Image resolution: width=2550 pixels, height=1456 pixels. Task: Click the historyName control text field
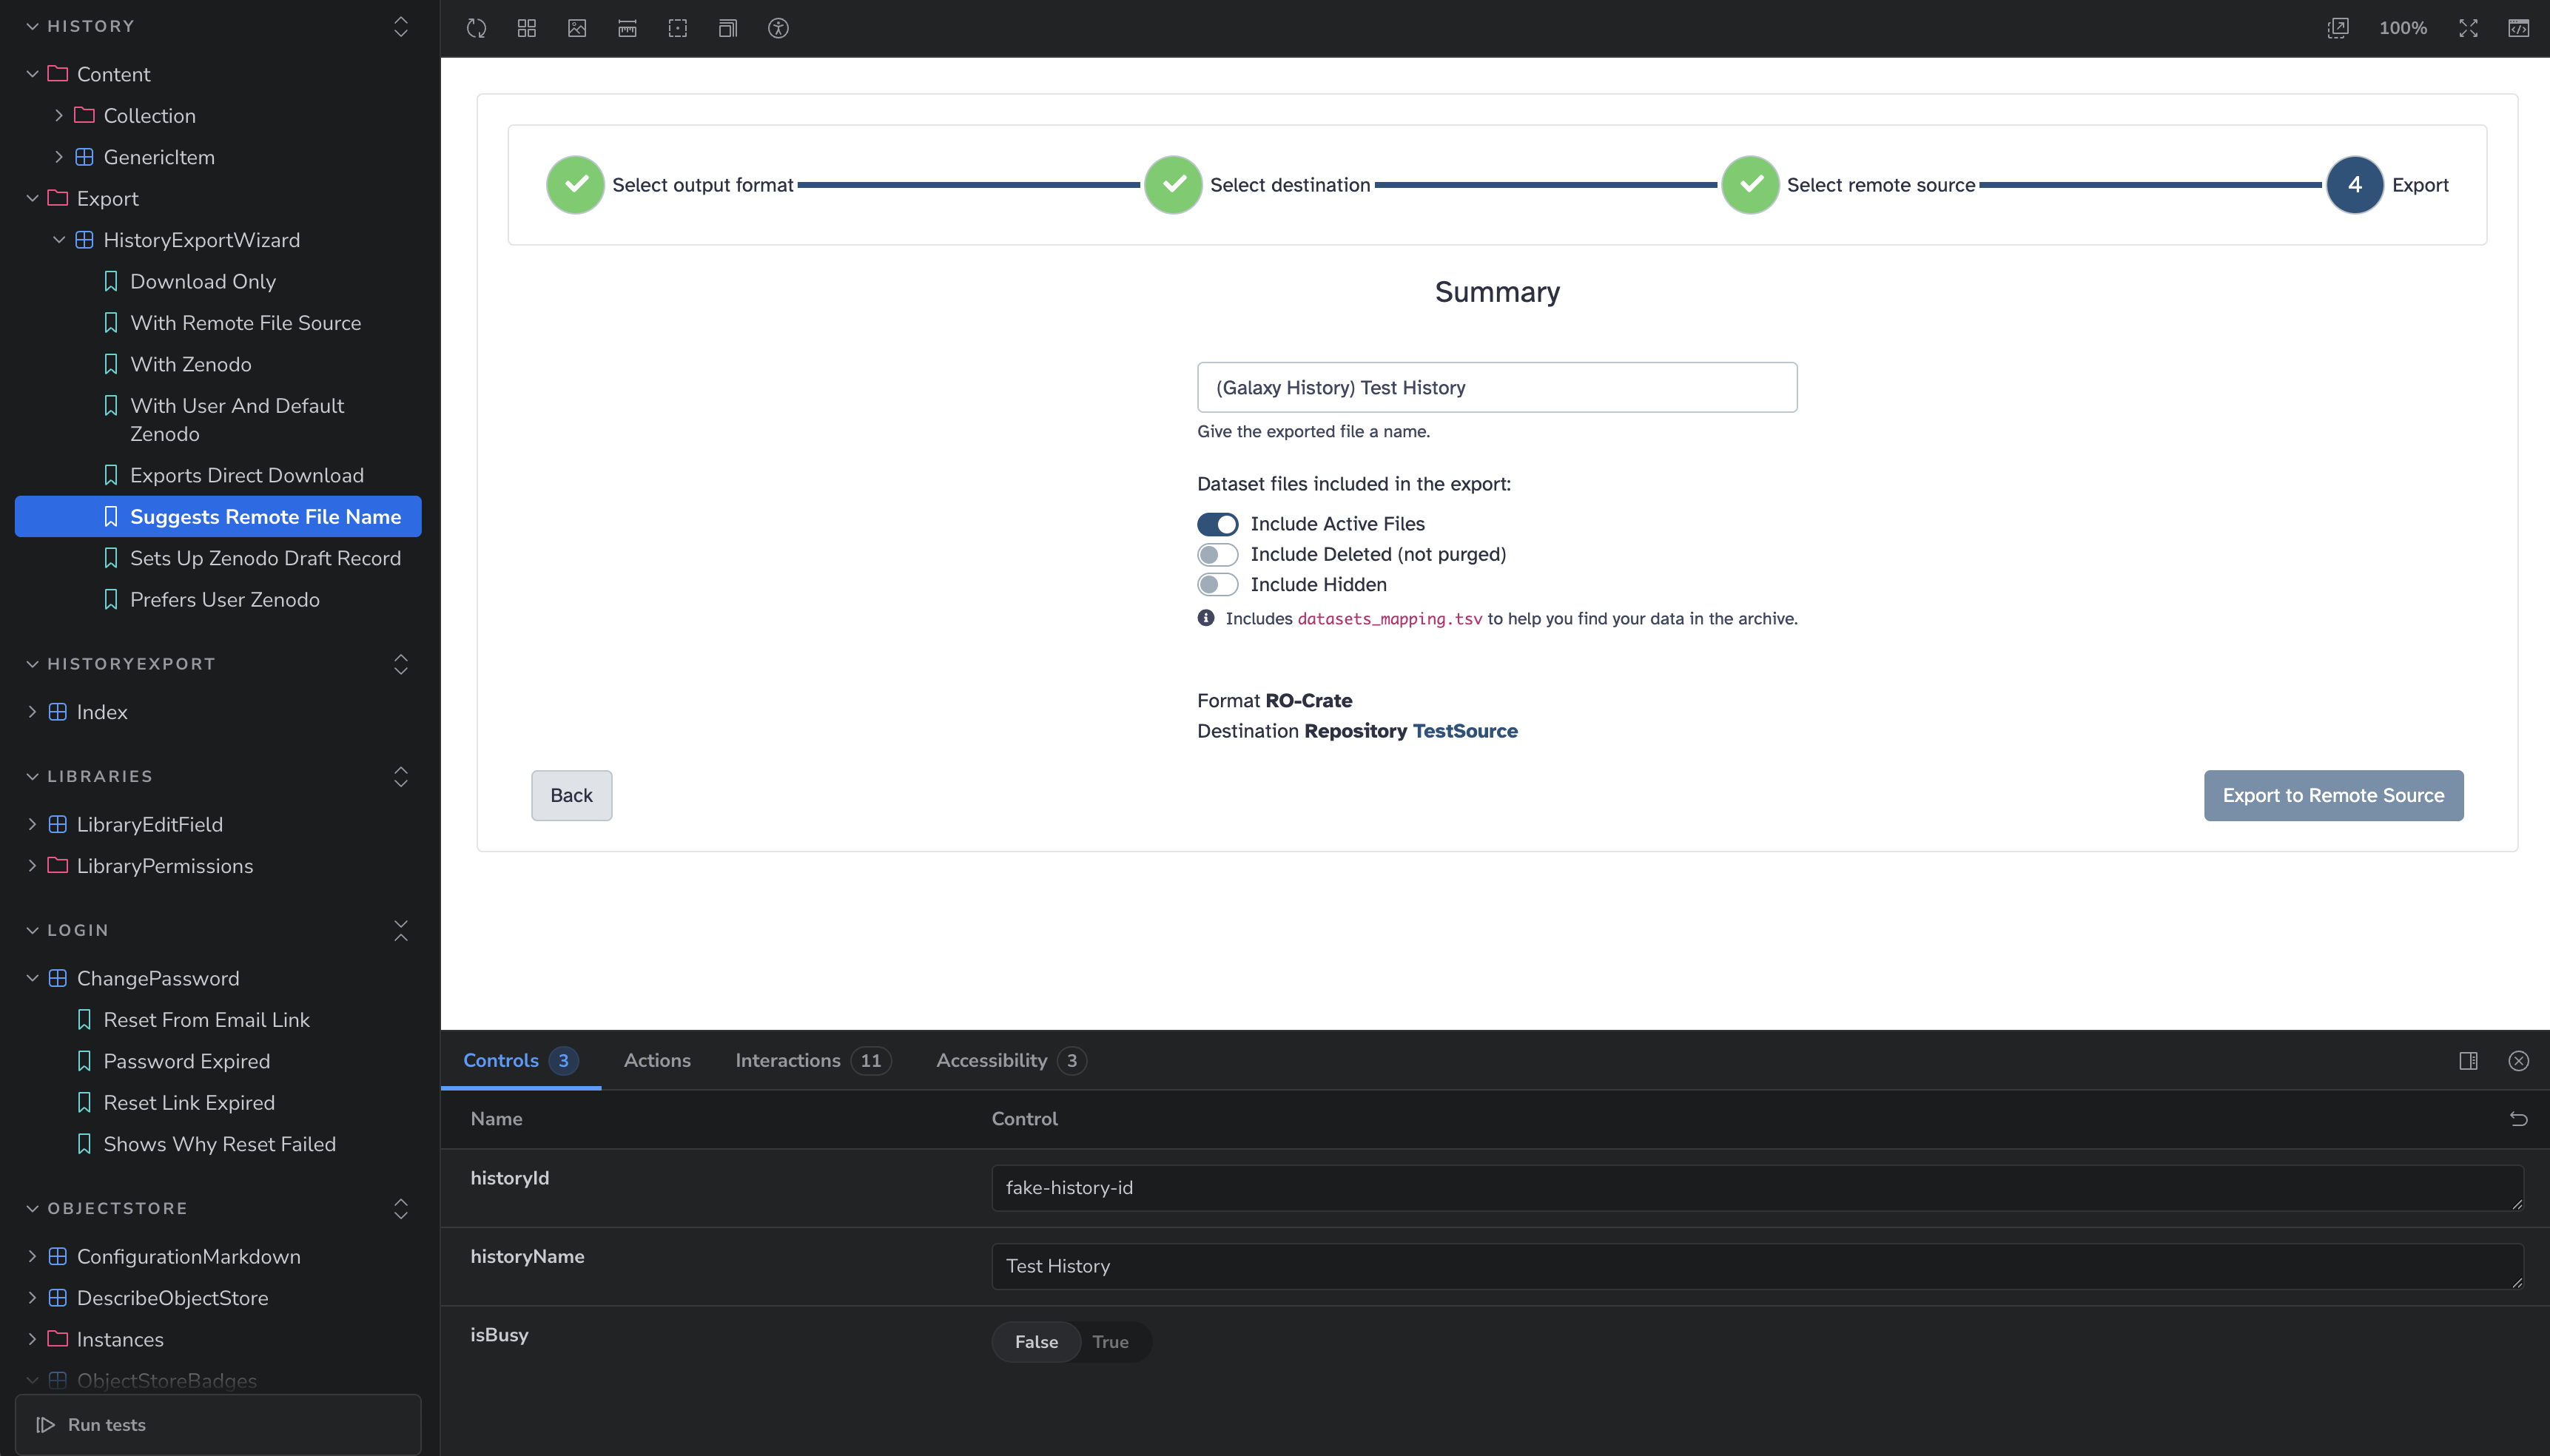(x=1757, y=1266)
